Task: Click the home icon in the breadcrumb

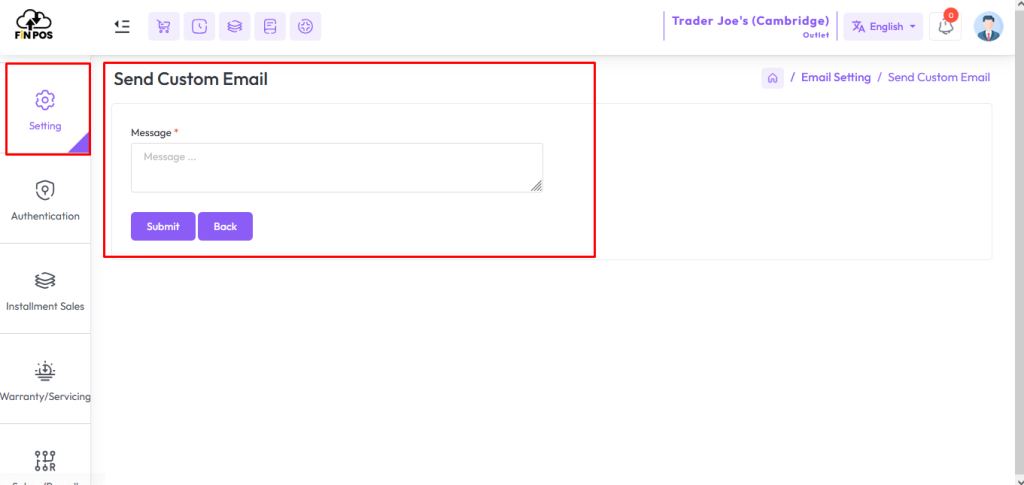Action: click(x=772, y=78)
